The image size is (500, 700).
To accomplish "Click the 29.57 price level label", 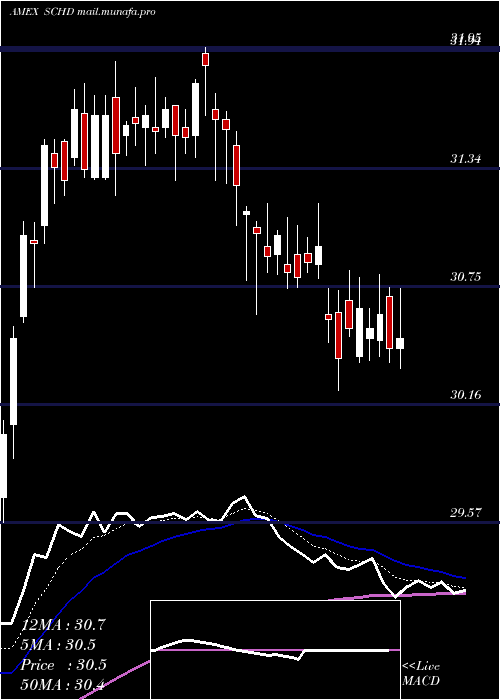I will pos(465,512).
